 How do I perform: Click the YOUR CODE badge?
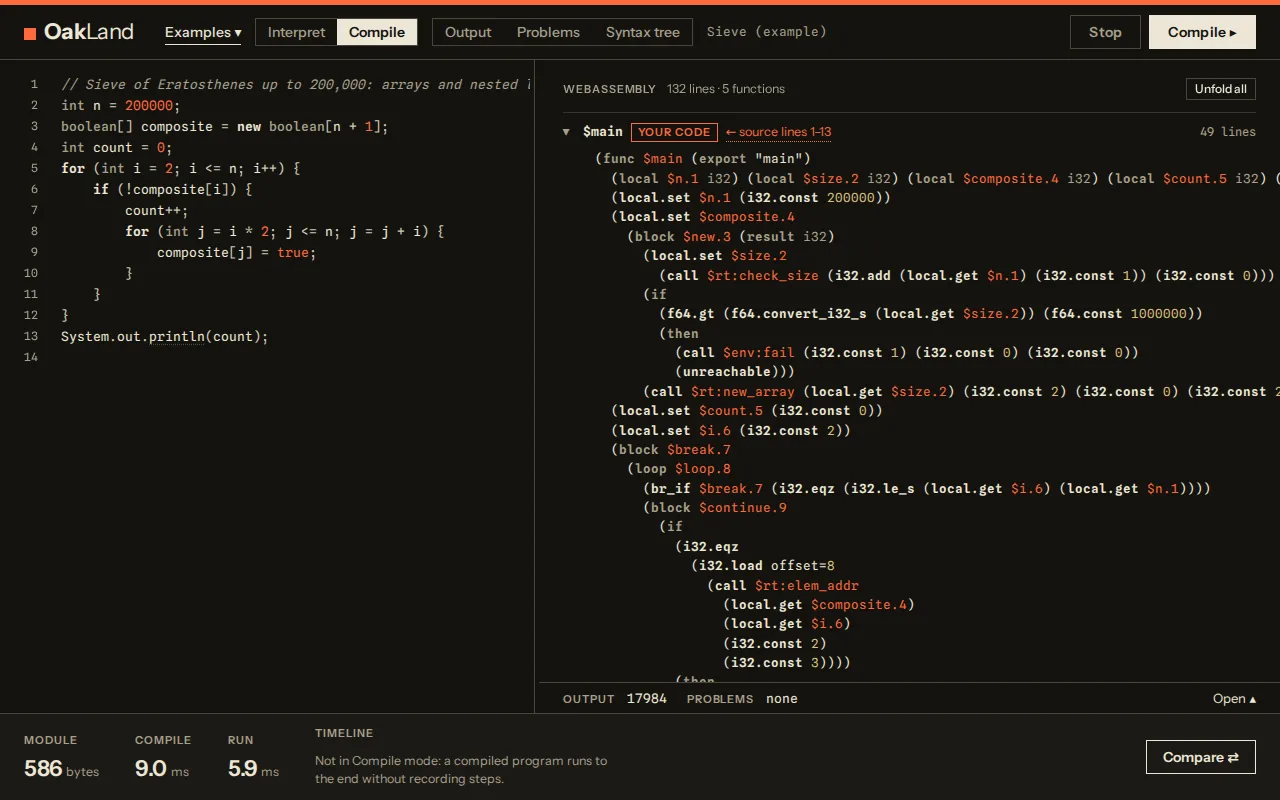[x=674, y=132]
